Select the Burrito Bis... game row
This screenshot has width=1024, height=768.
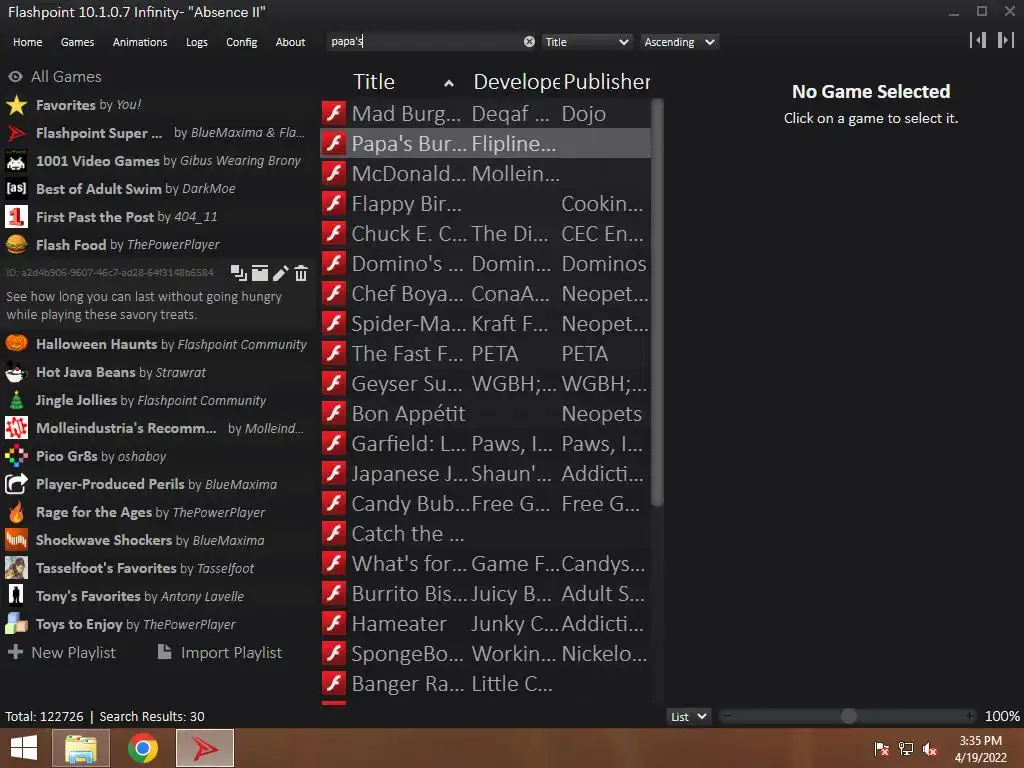(485, 594)
